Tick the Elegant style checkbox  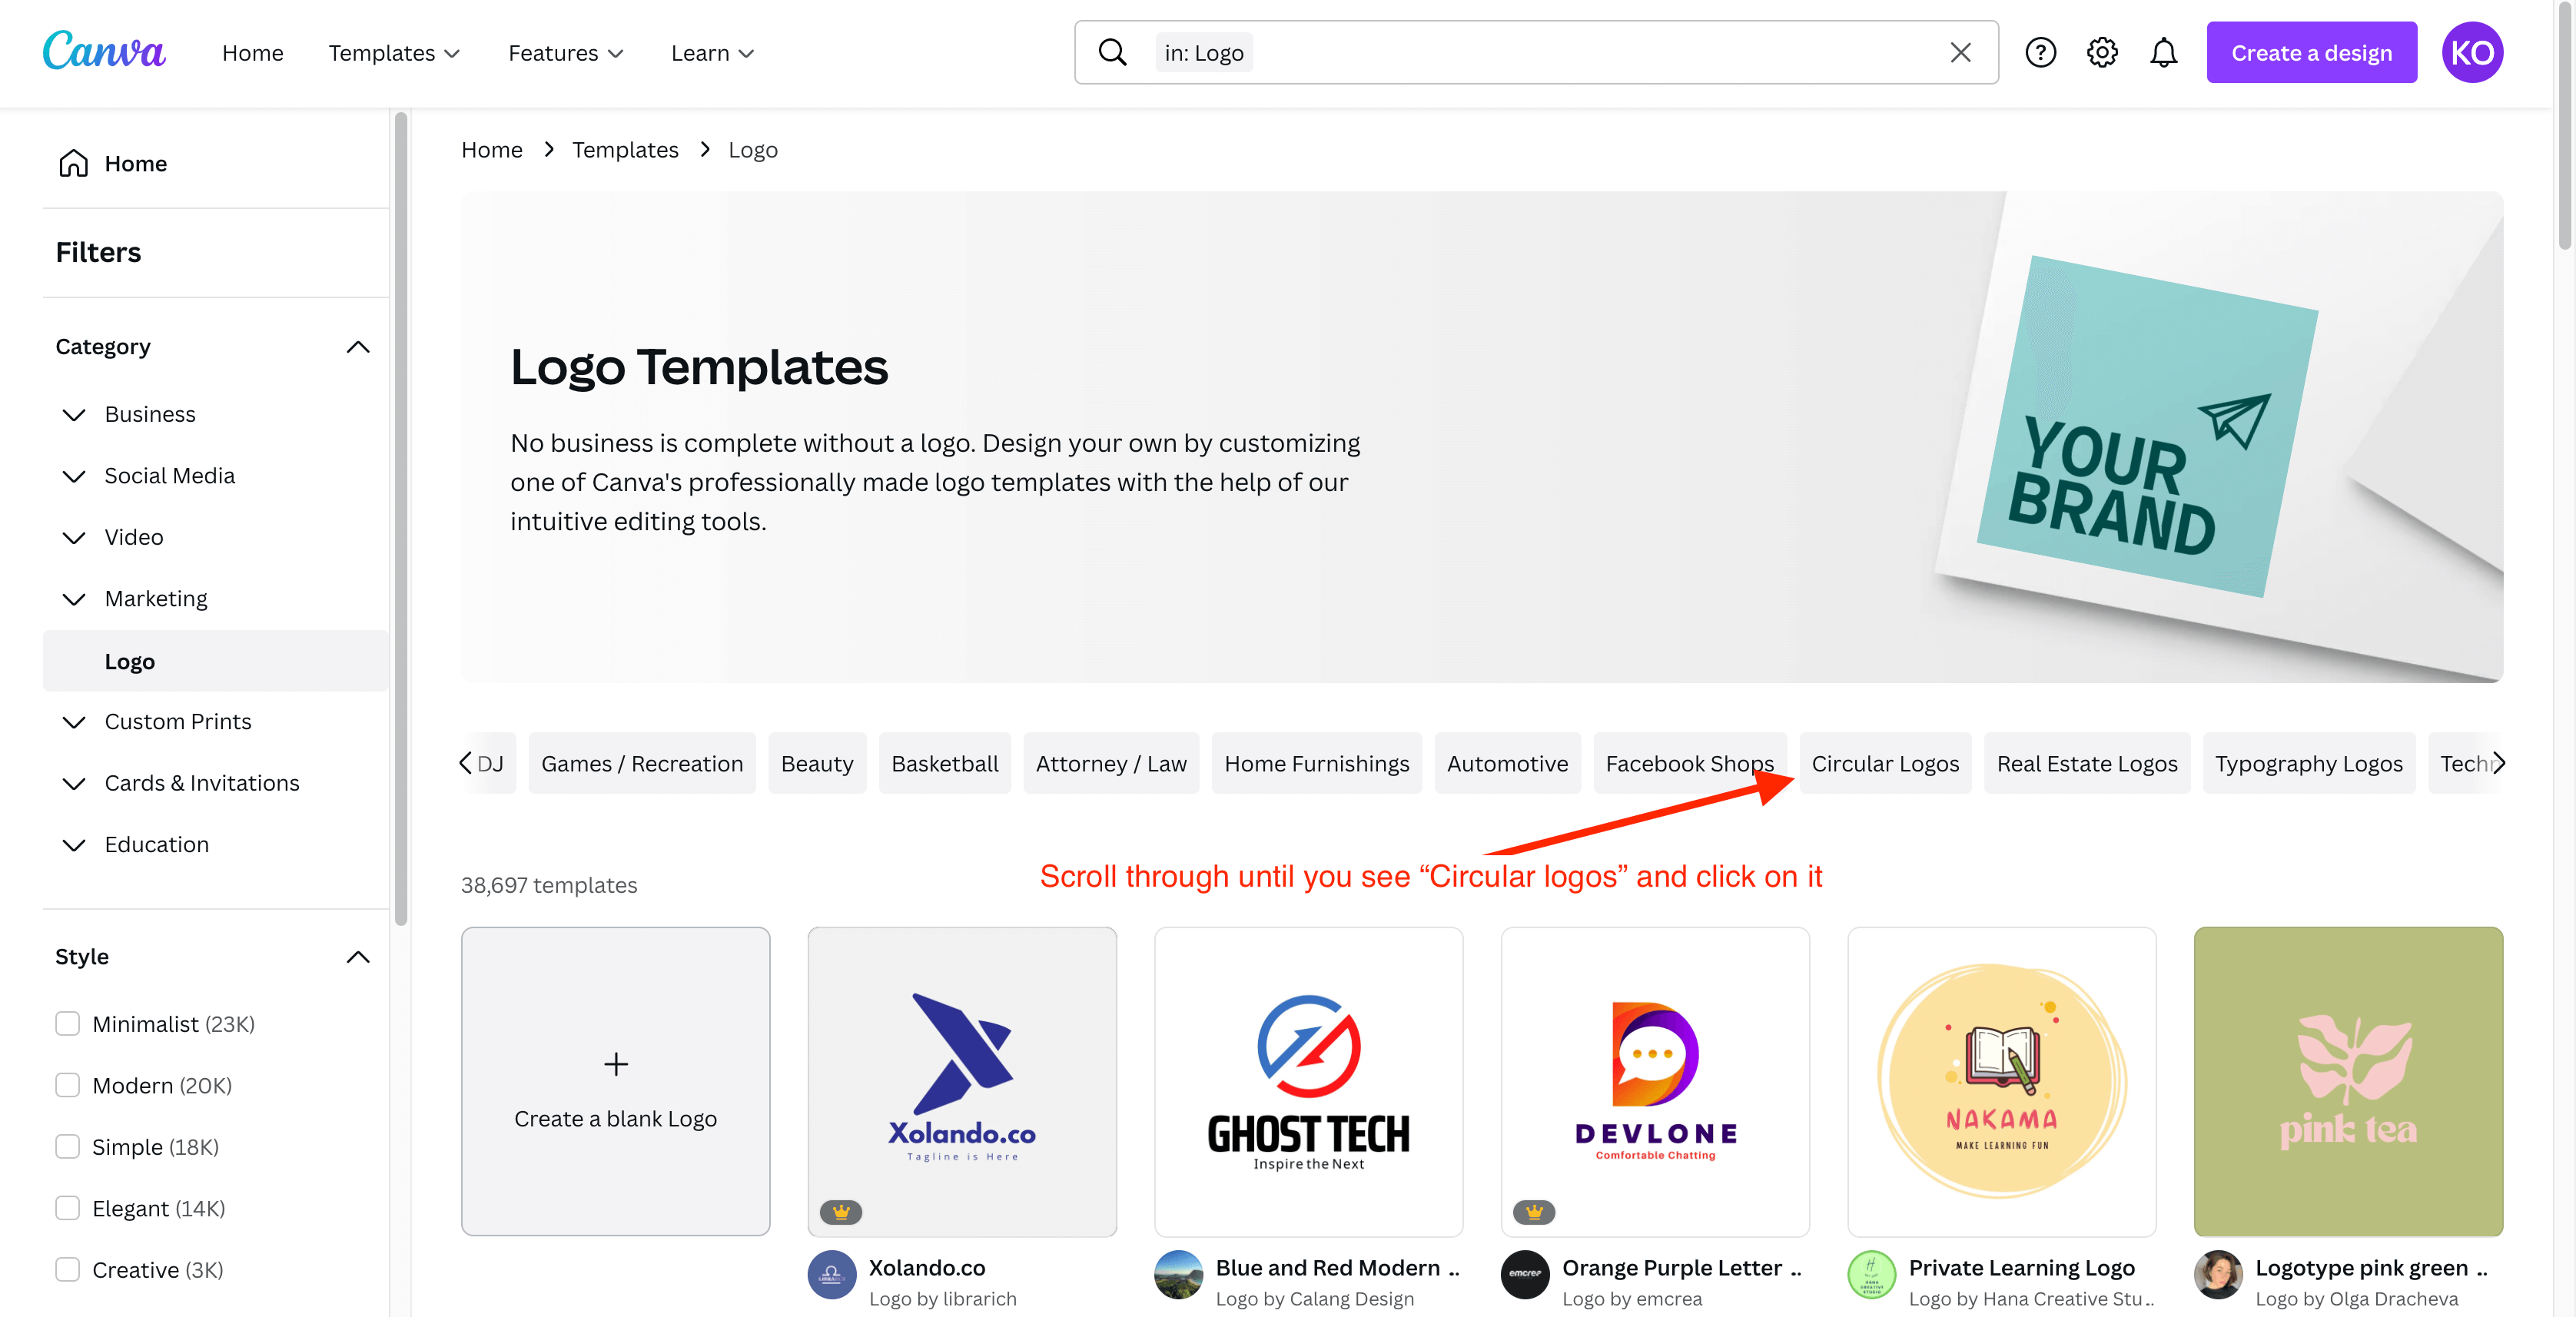click(67, 1208)
